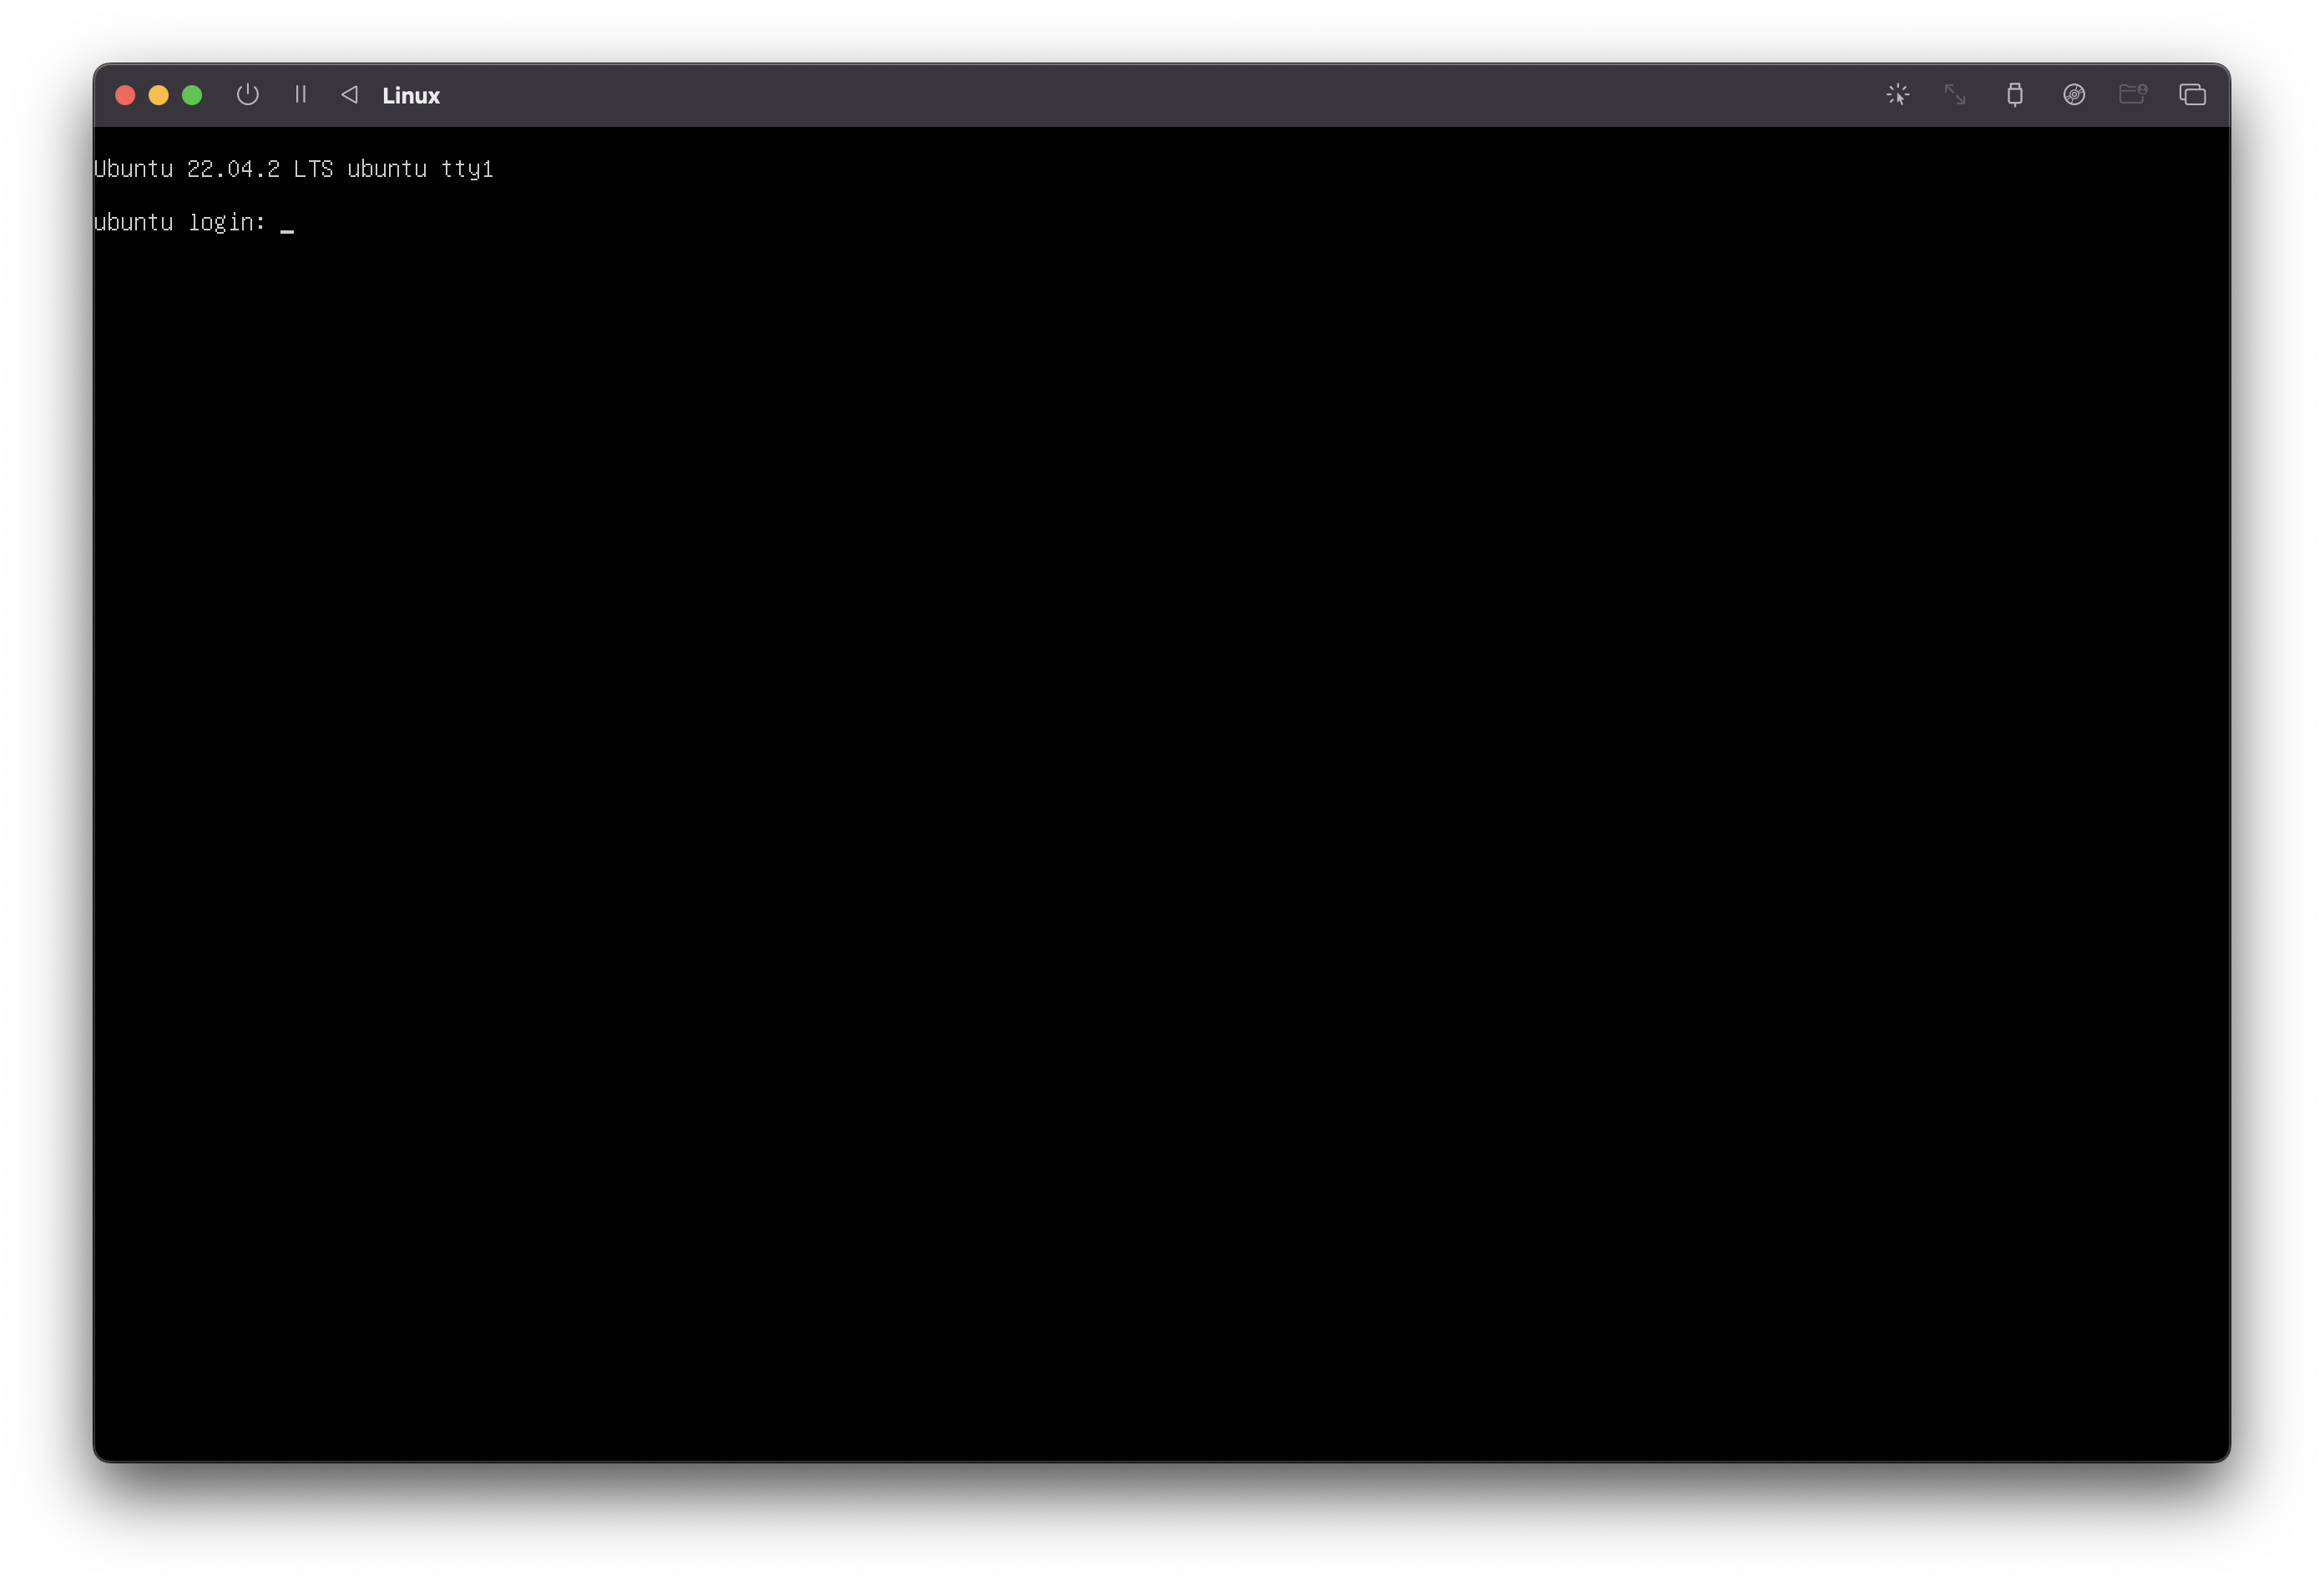Click the shared folder icon
Viewport: 2324px width, 1586px height.
click(2132, 95)
